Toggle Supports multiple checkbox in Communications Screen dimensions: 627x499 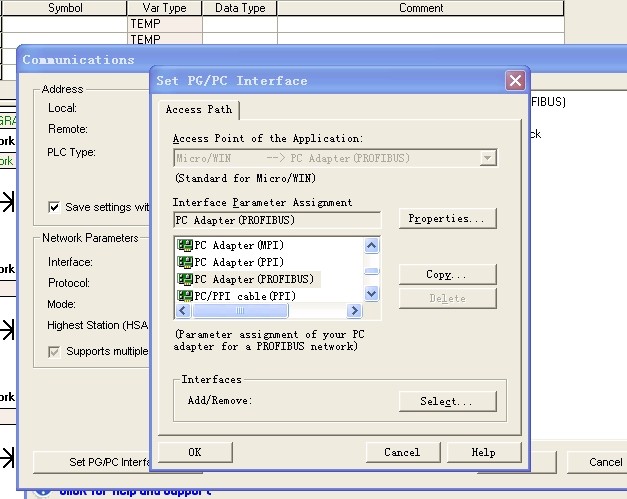click(x=54, y=352)
